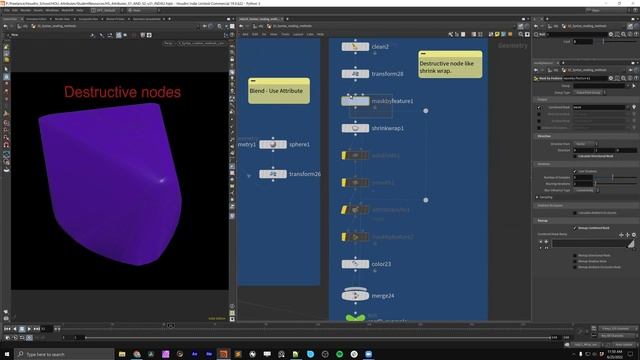
Task: Open the Render menu
Action: (x=25, y=10)
